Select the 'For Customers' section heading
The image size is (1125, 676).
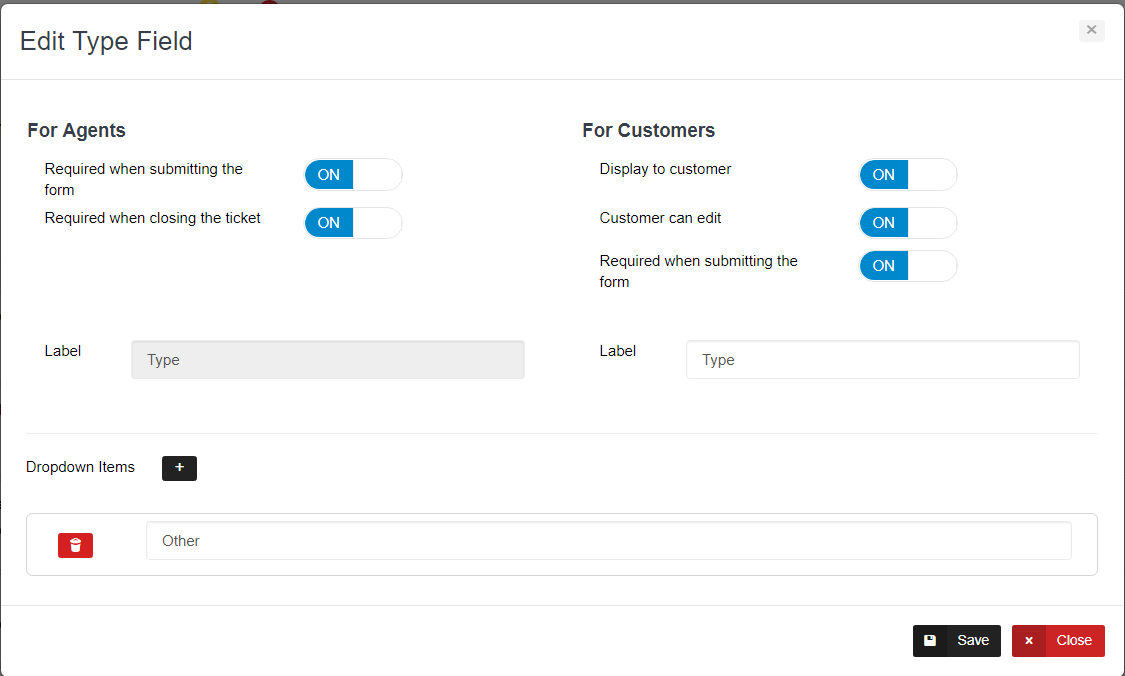[x=648, y=131]
